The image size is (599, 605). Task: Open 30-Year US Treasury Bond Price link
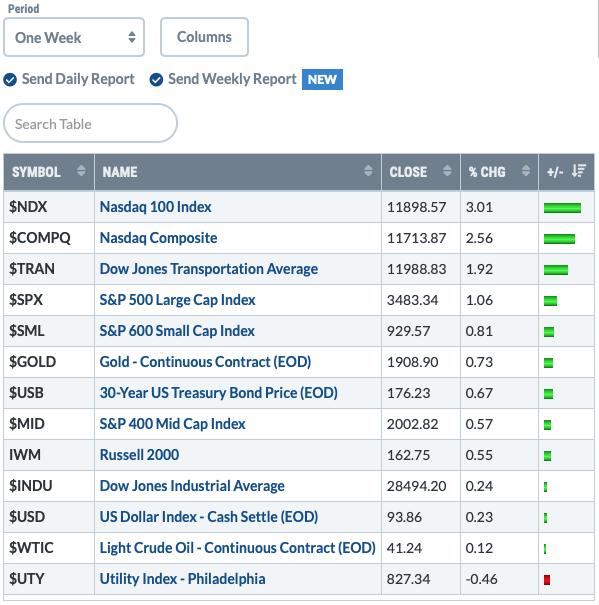coord(218,393)
